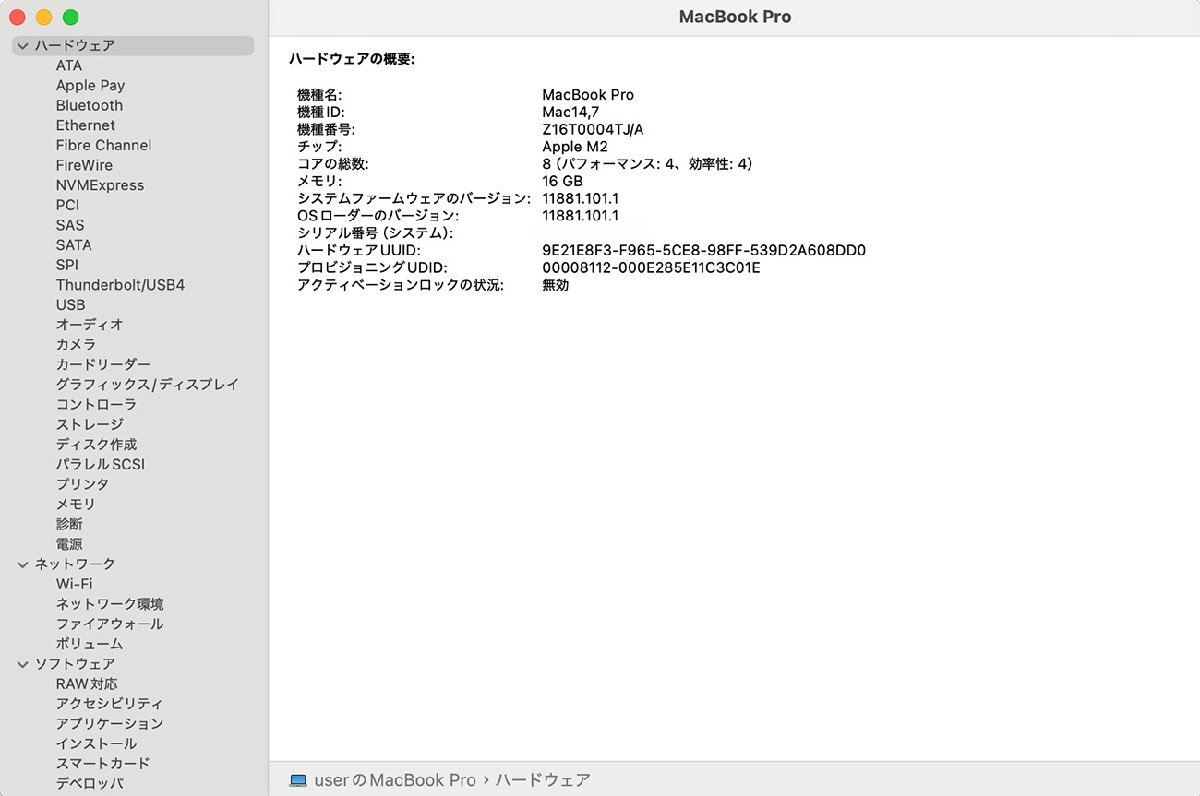Click activation lock status 無効
Viewport: 1200px width, 796px height.
(555, 285)
